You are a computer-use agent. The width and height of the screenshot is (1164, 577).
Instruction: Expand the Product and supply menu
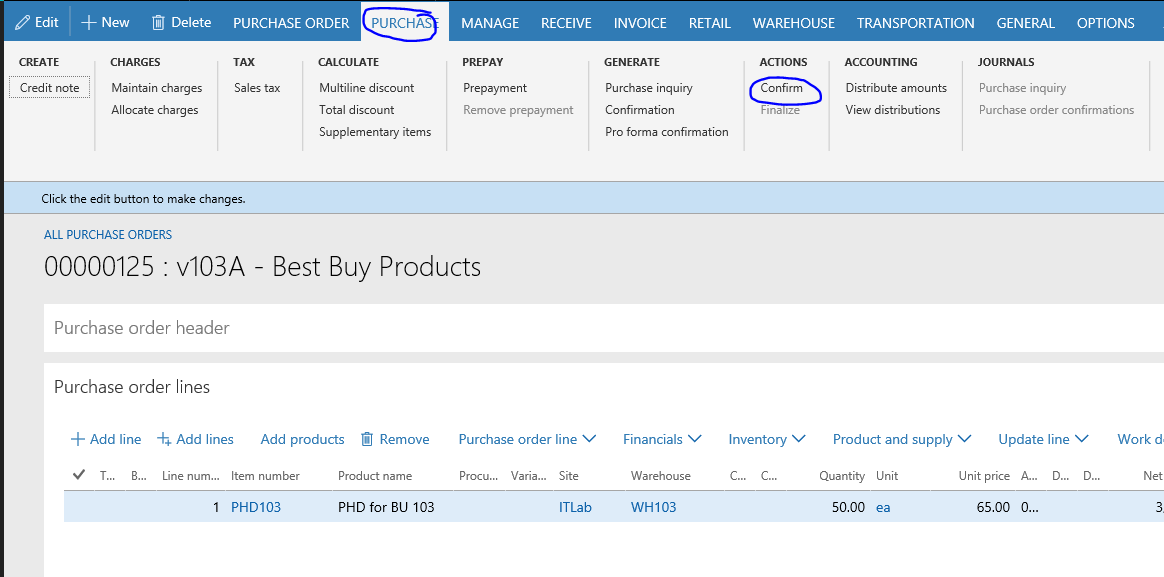902,440
